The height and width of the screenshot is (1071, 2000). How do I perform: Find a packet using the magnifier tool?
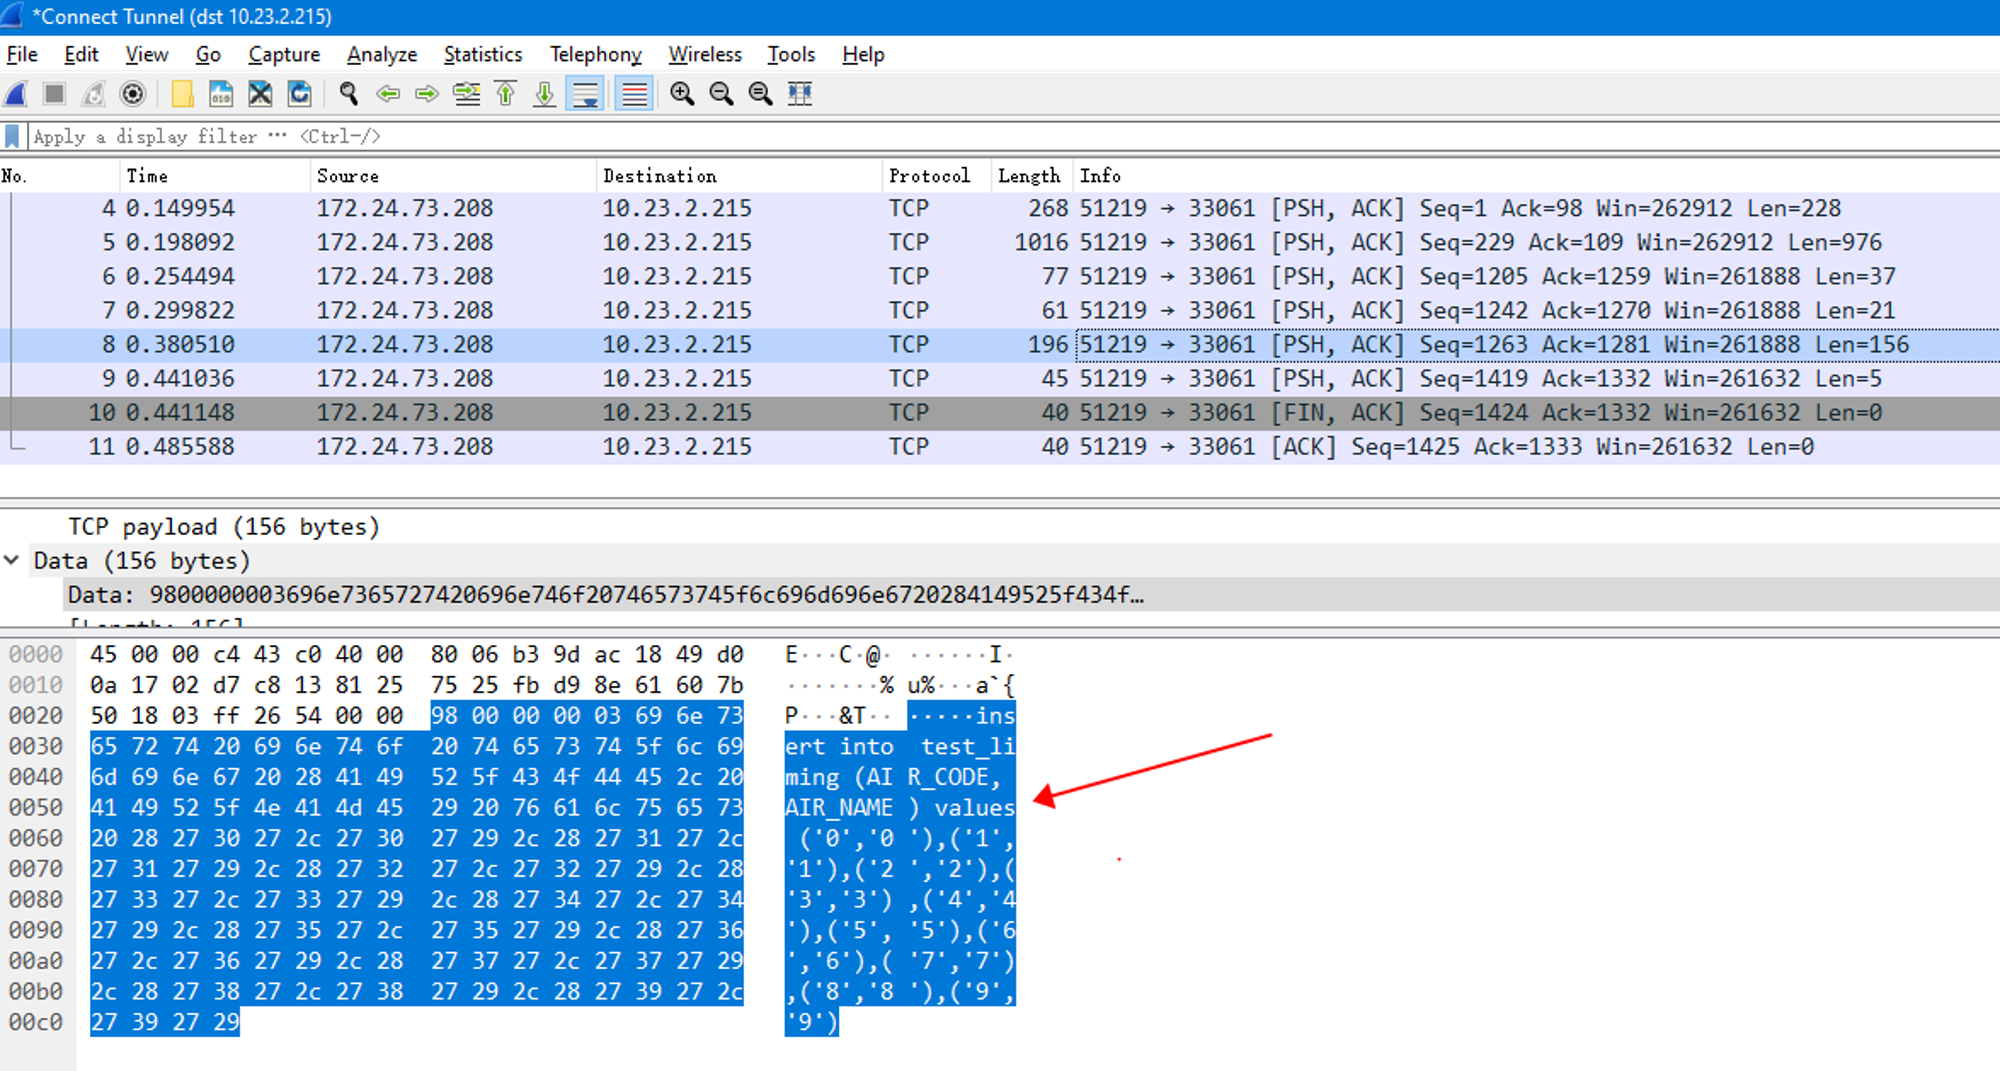347,94
